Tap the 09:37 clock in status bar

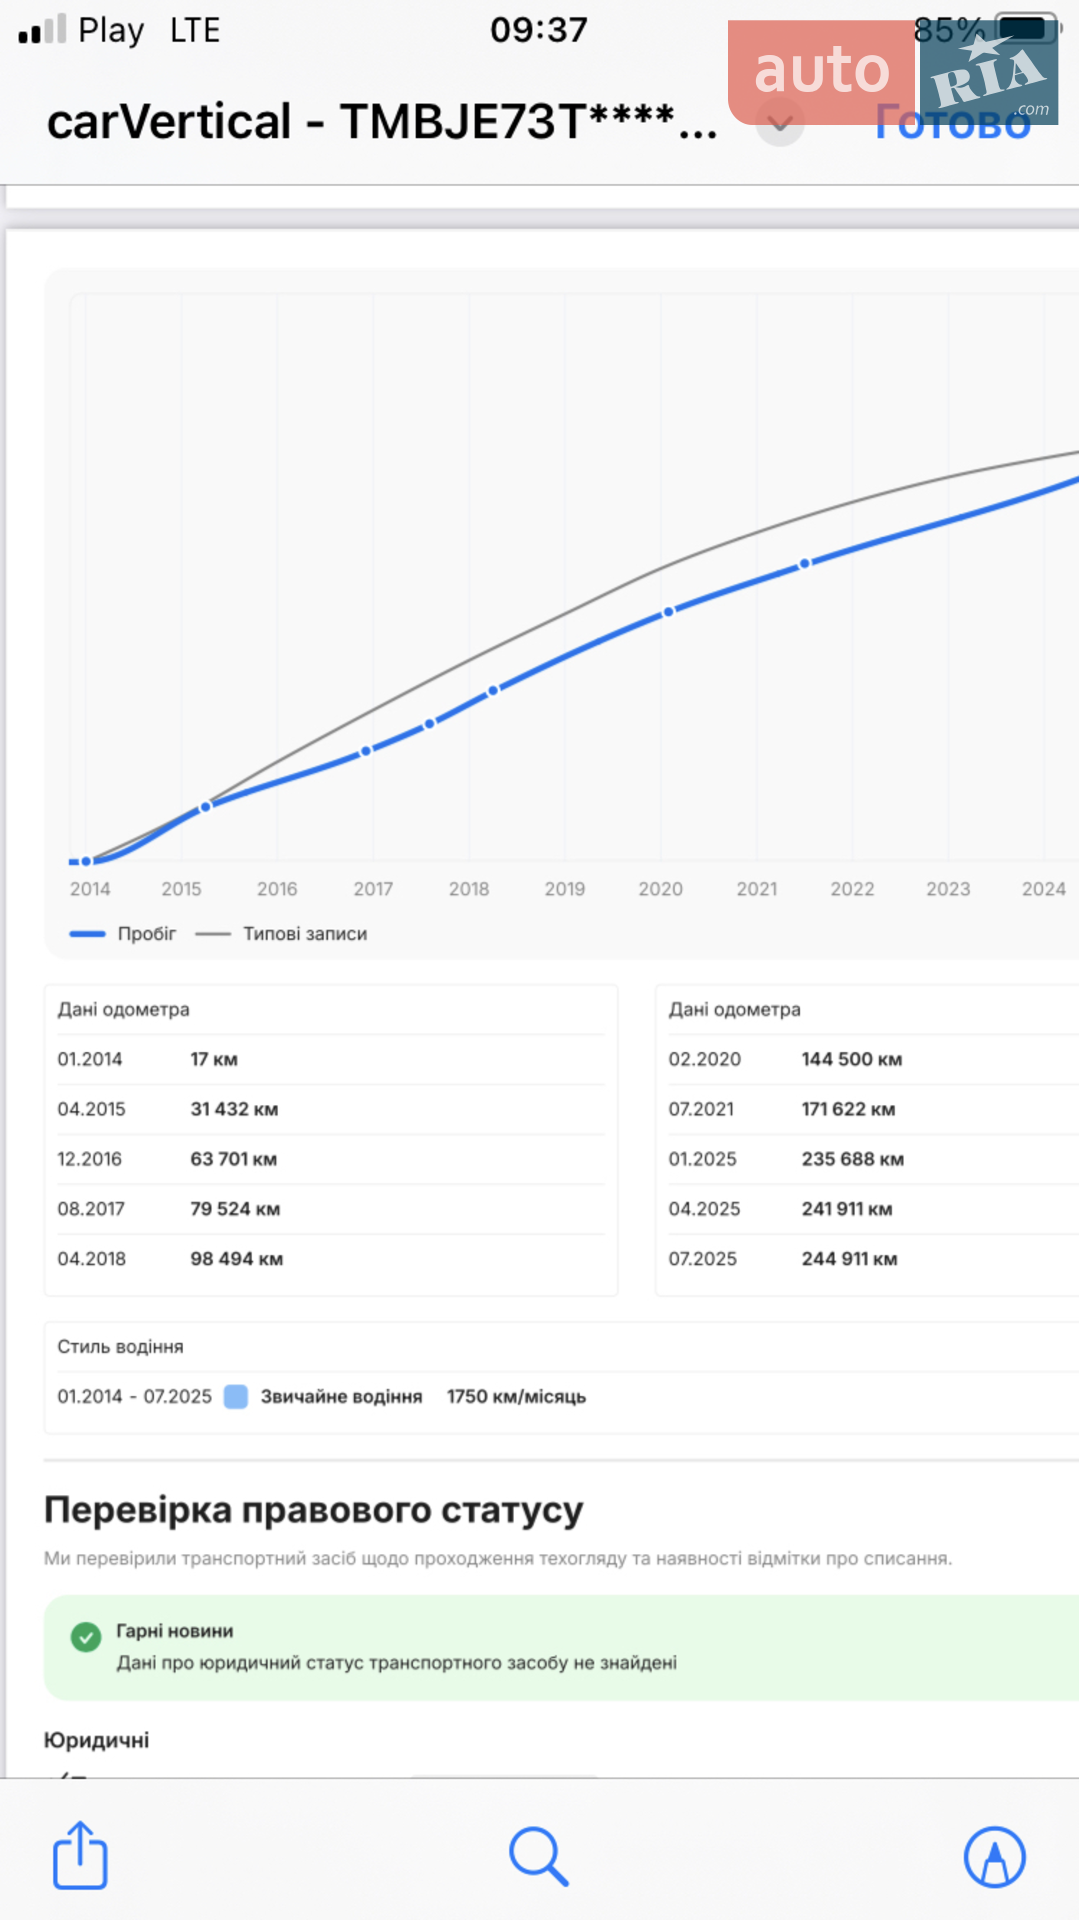click(538, 29)
